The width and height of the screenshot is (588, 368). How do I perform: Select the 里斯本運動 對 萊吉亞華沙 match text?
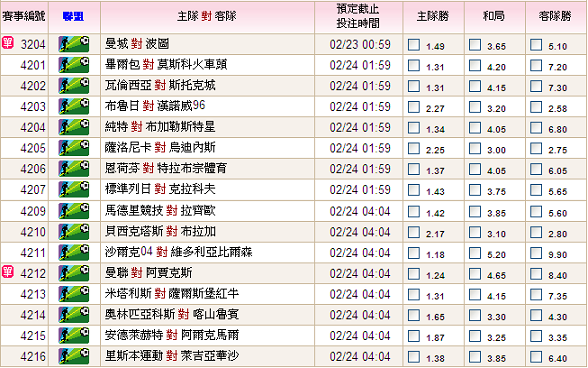click(172, 356)
